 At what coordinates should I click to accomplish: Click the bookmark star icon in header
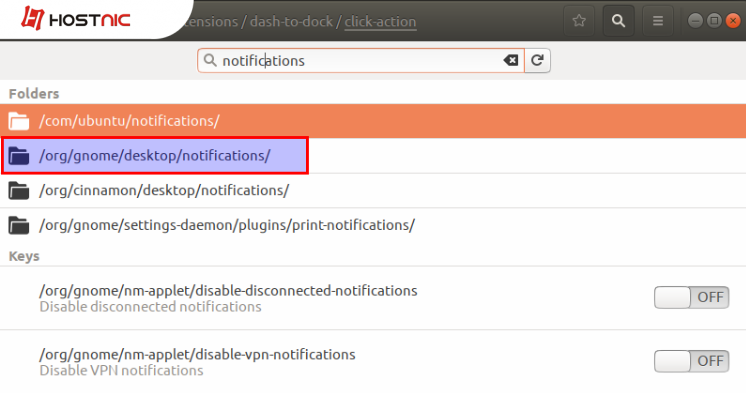point(579,21)
